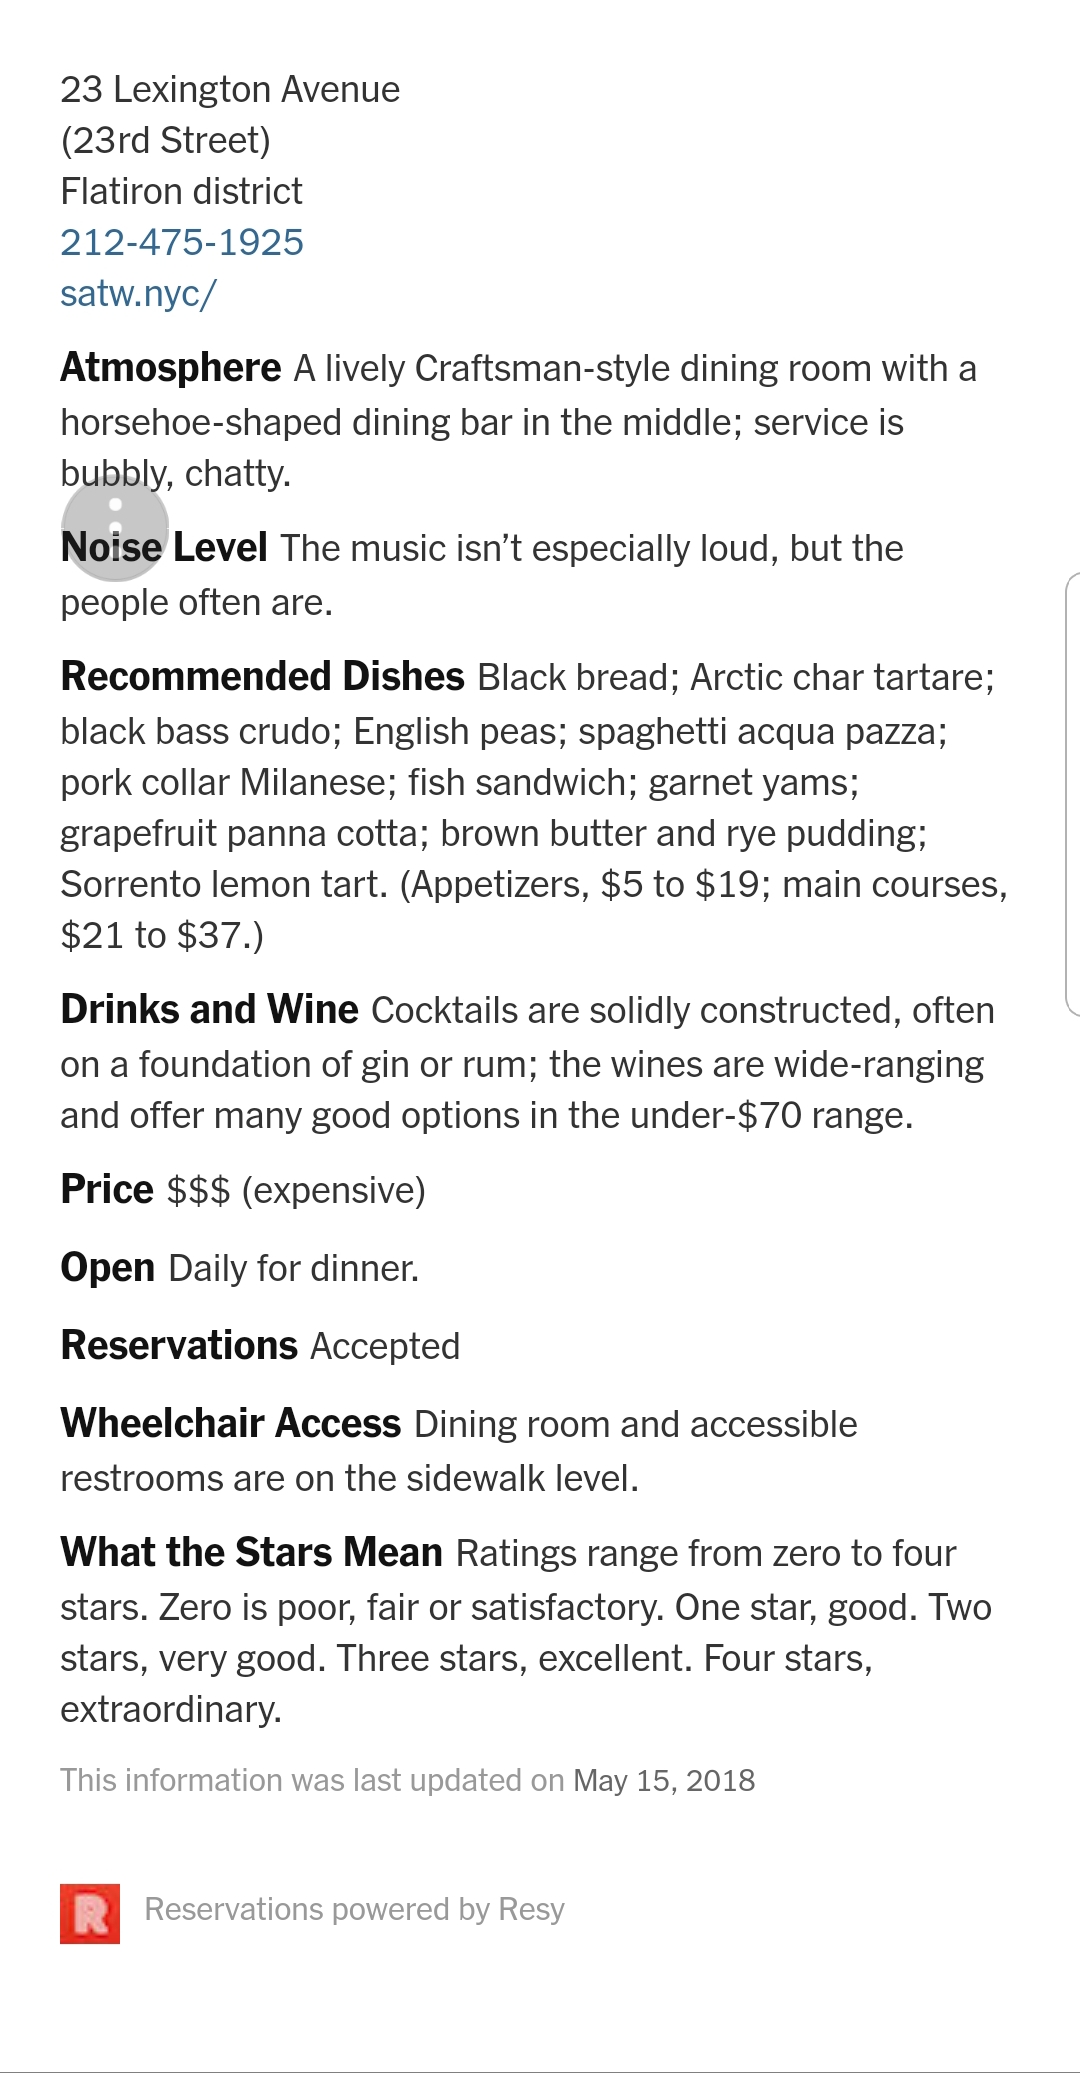
Task: Click the red Resy logo icon
Action: [90, 1914]
